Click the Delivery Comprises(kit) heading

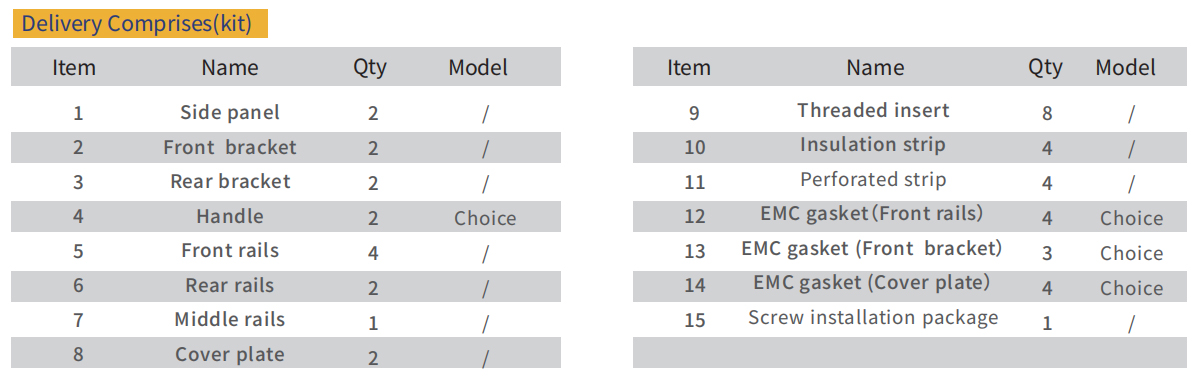click(x=140, y=23)
